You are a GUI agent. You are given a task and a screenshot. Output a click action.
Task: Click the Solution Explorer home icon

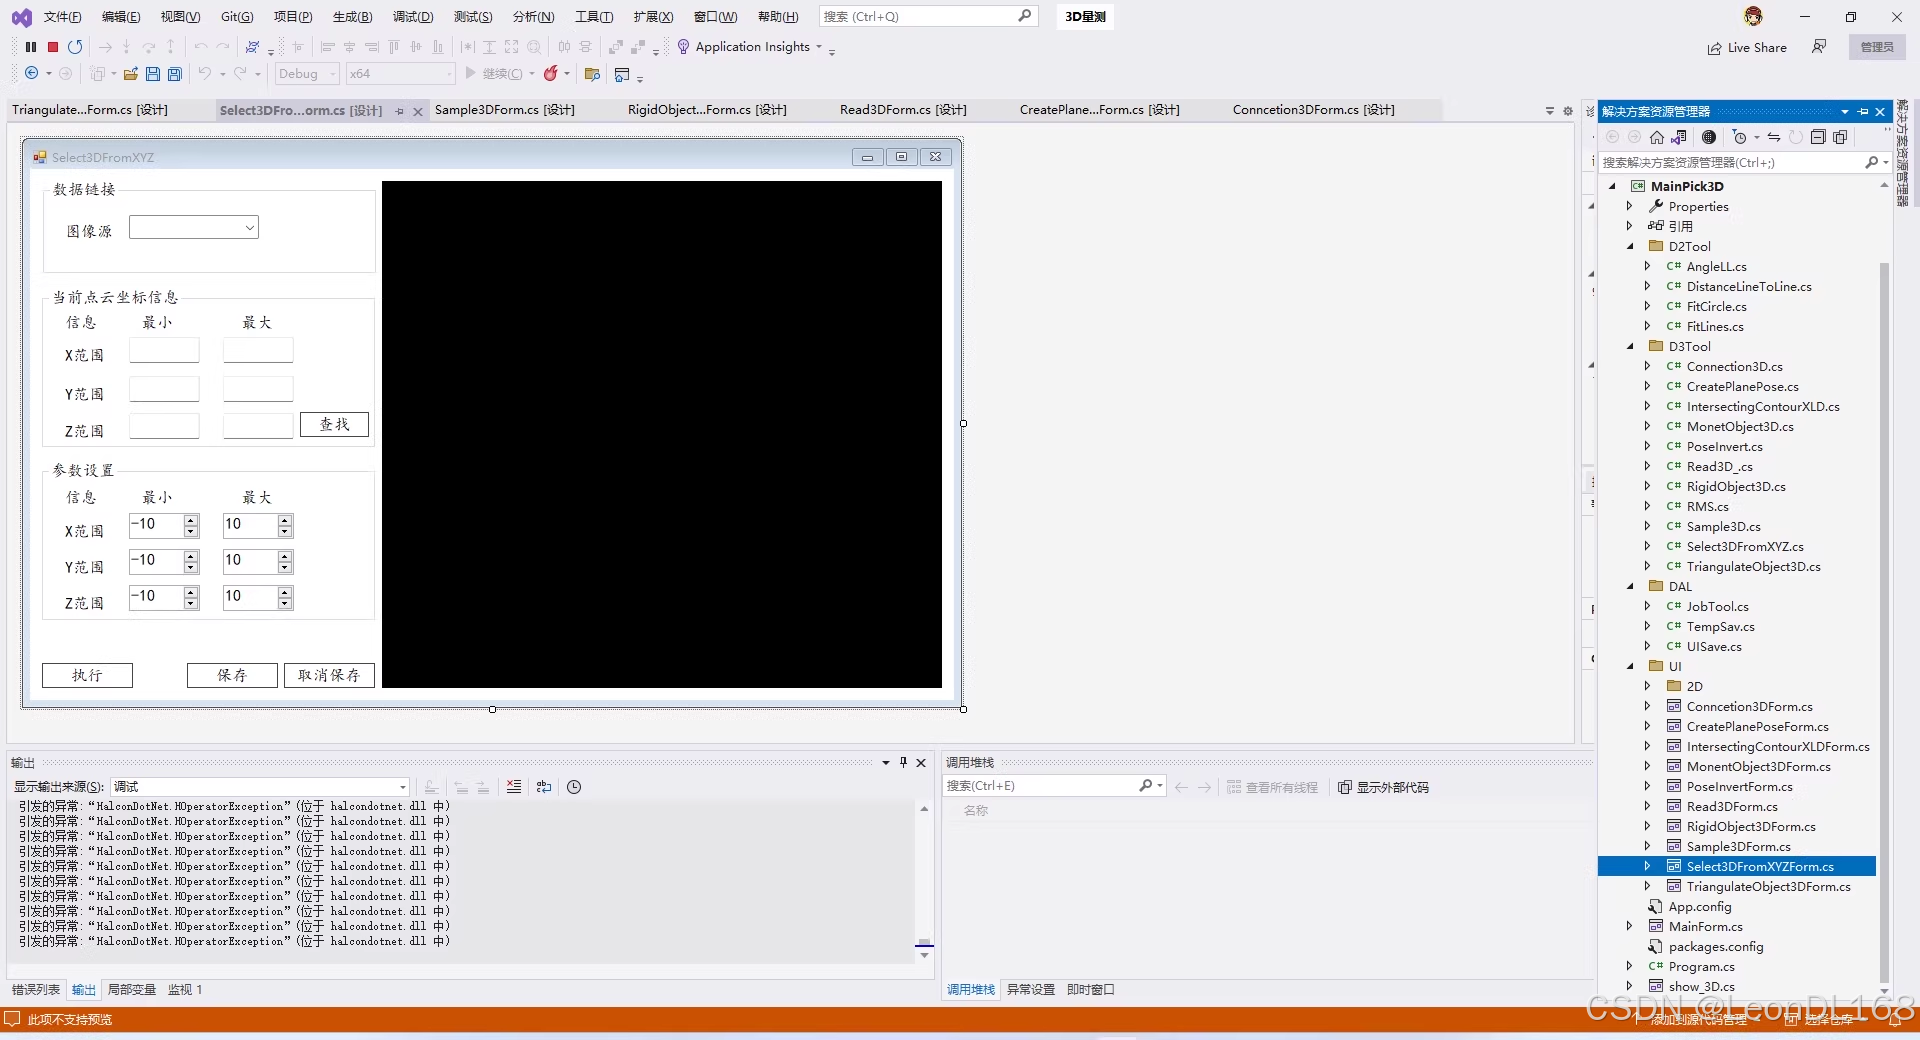[1657, 137]
